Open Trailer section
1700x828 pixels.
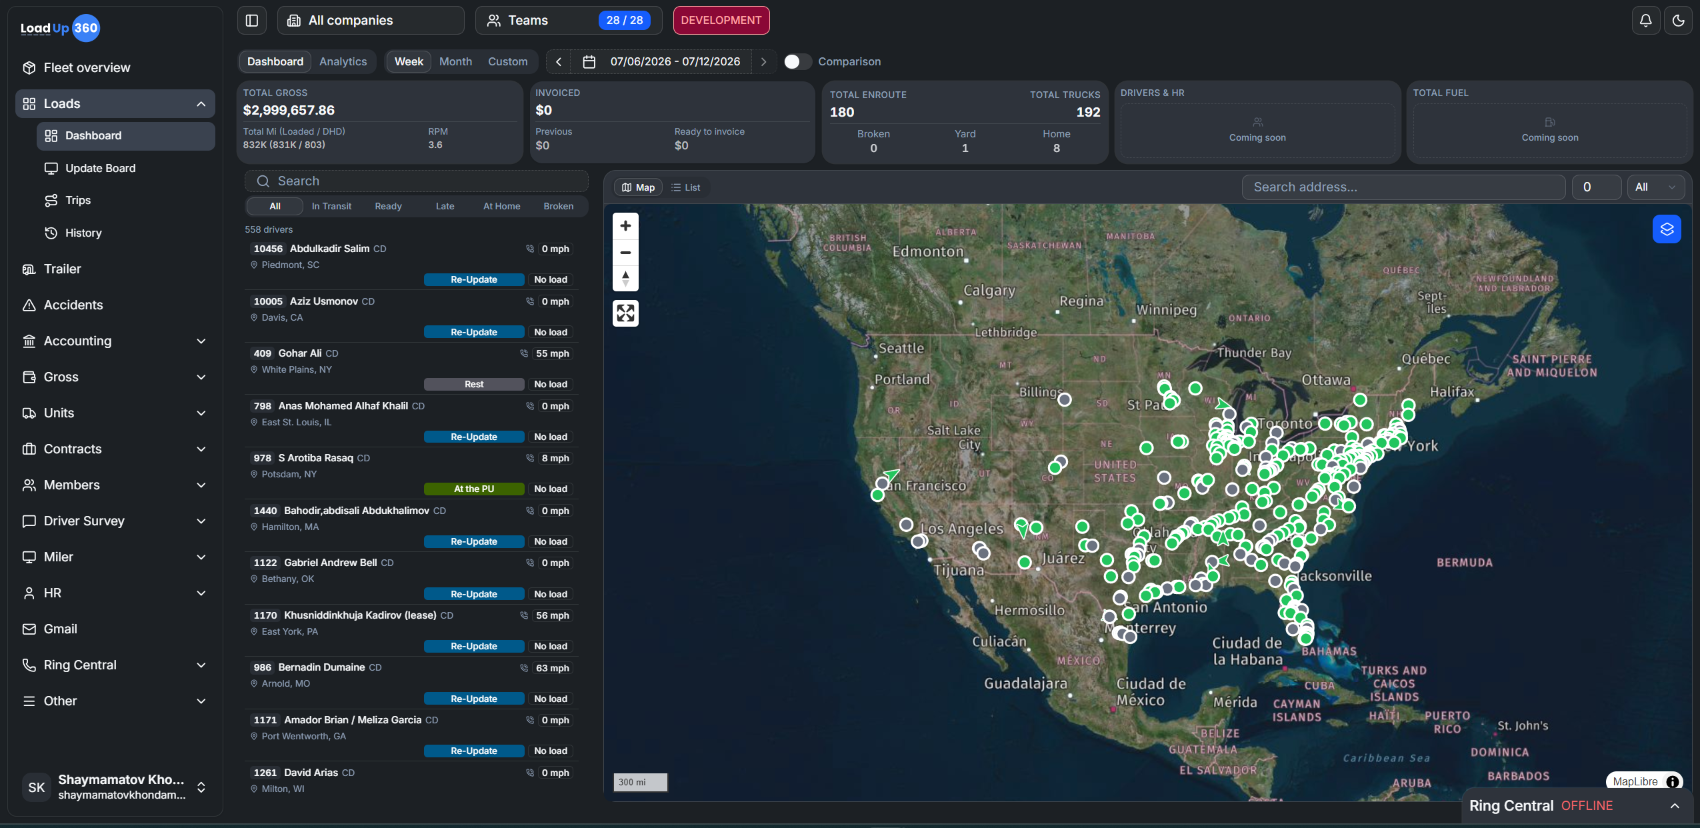[x=115, y=269]
